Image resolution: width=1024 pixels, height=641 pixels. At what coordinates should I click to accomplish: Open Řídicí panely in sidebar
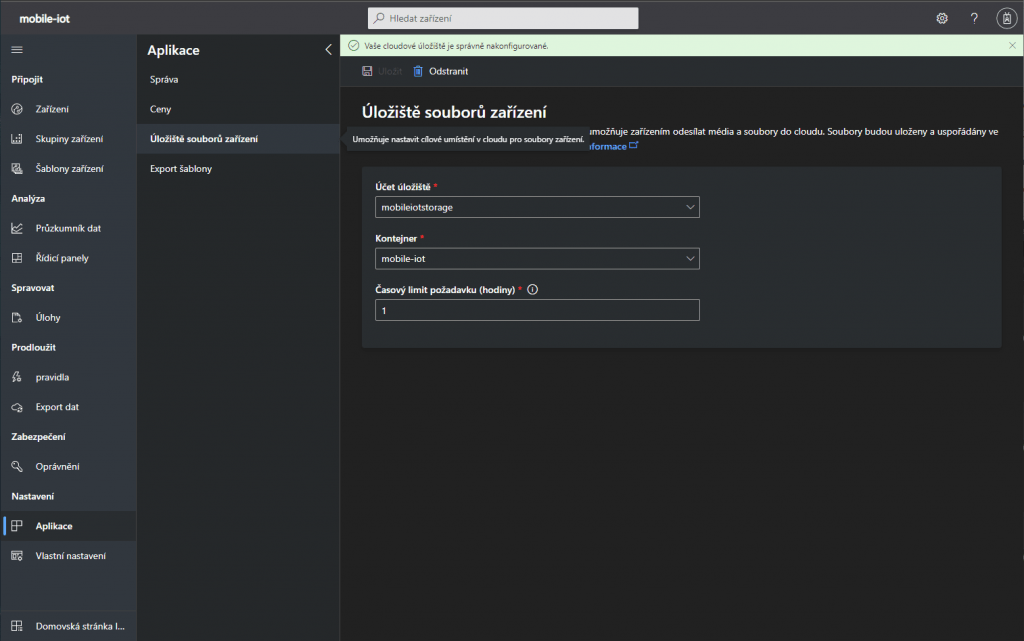pyautogui.click(x=62, y=258)
